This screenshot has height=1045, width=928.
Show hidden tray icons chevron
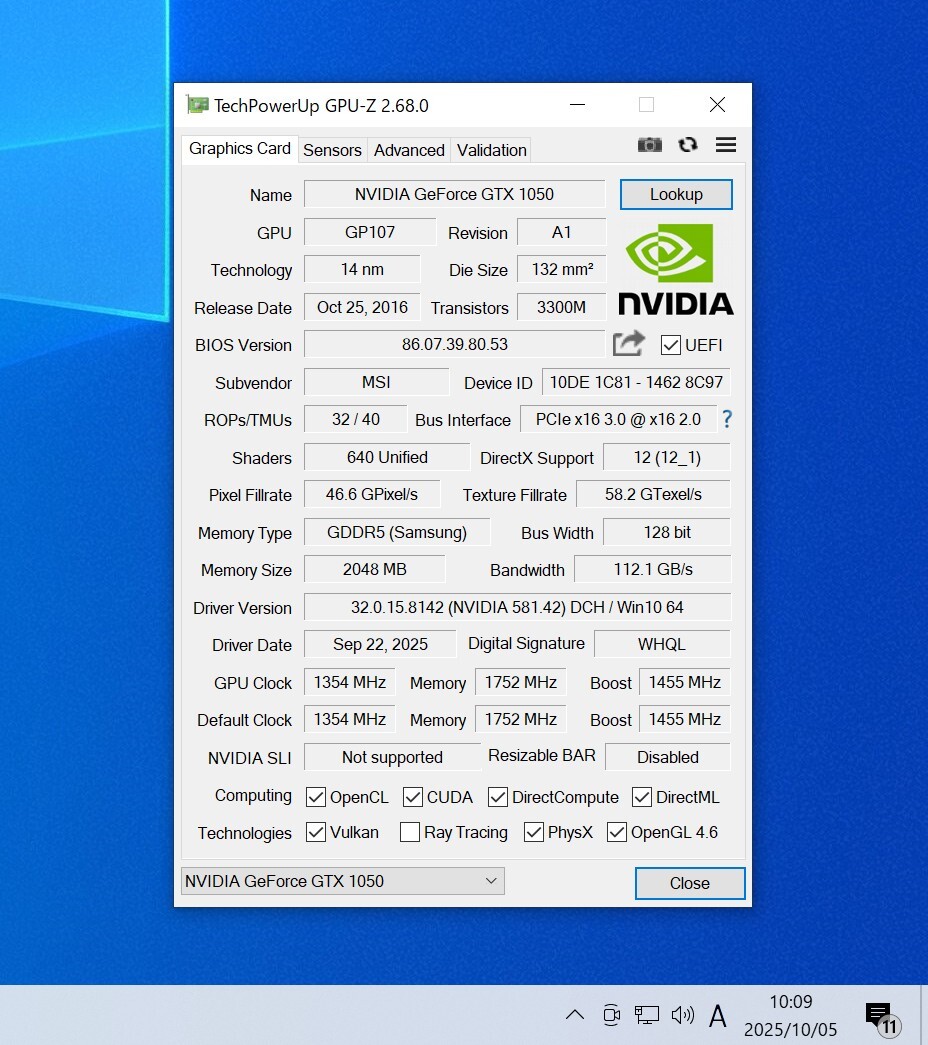pos(574,1015)
